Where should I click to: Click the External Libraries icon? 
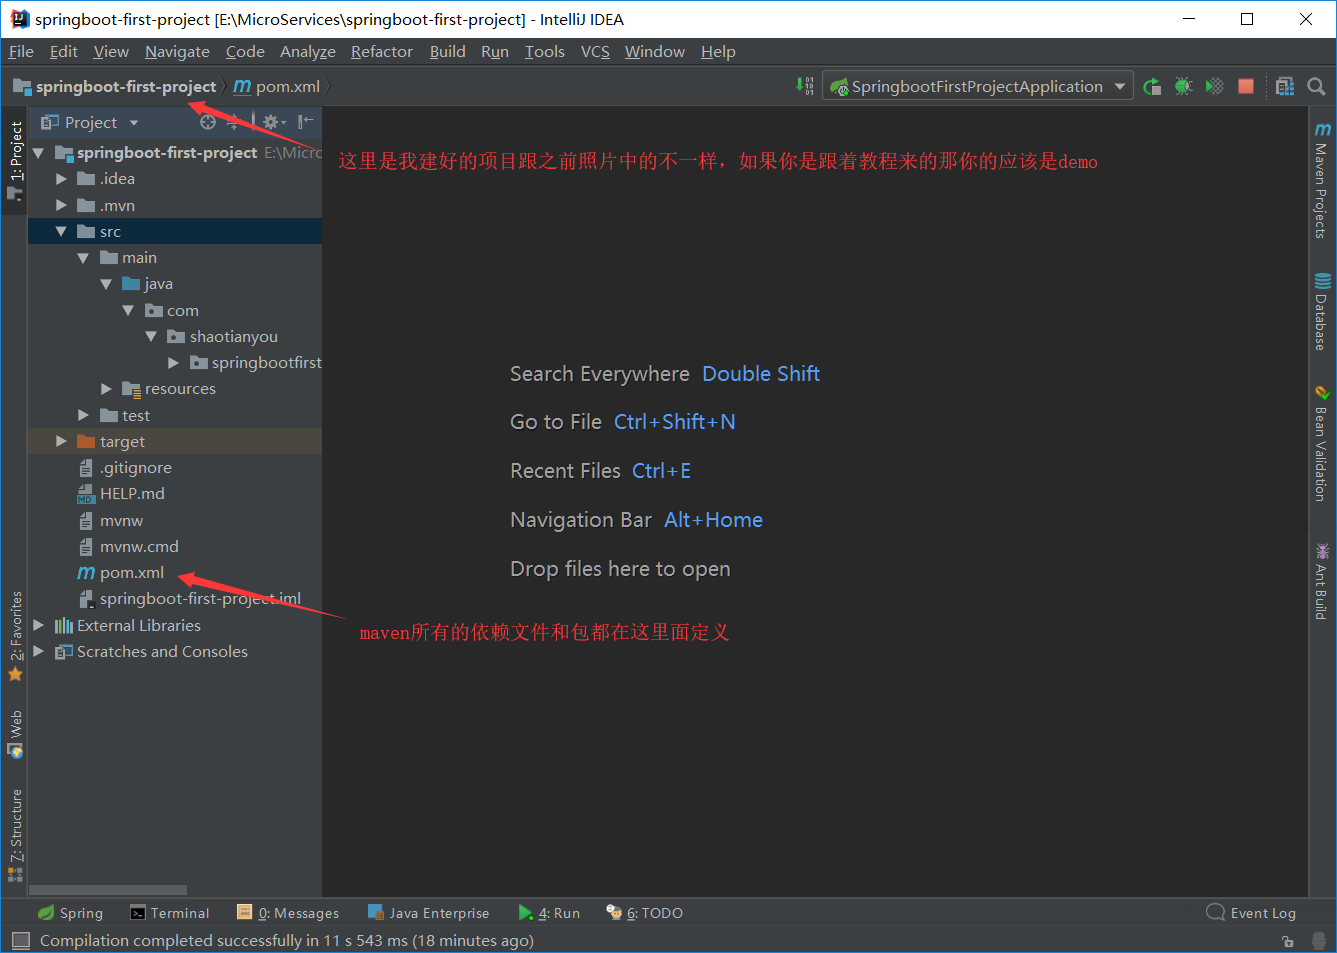tap(64, 626)
